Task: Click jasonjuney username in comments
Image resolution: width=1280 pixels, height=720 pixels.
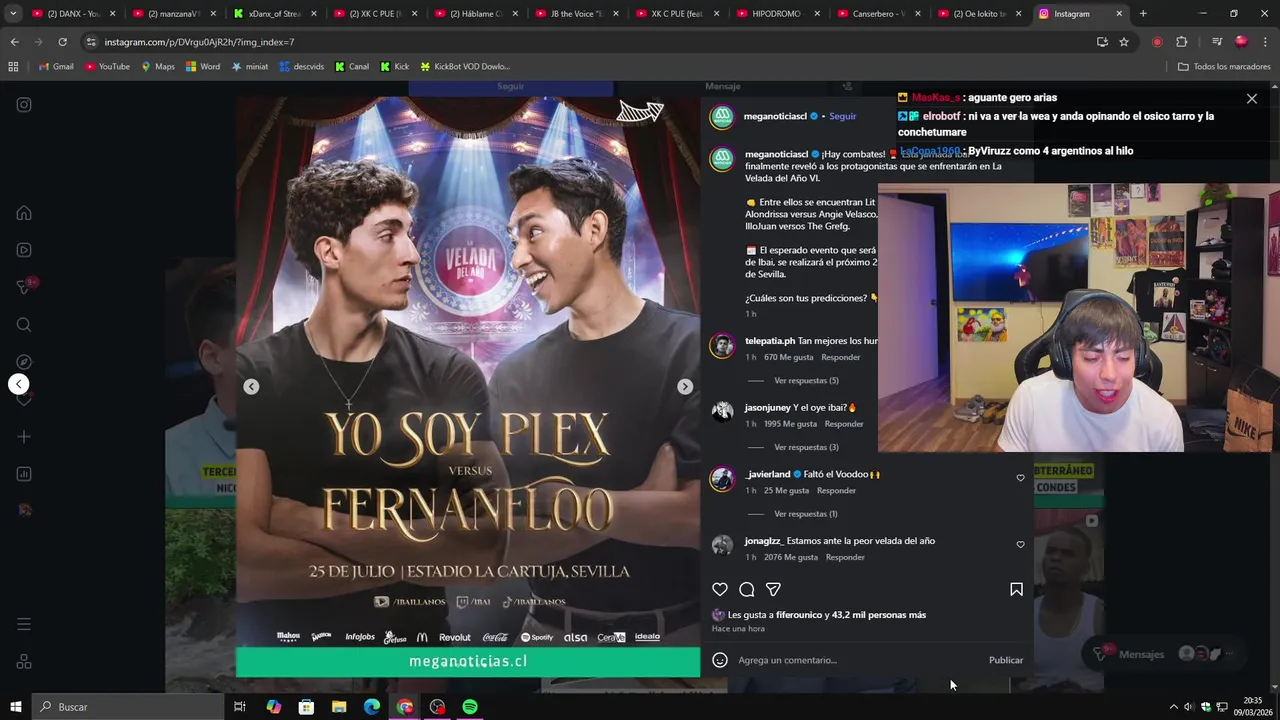Action: tap(767, 408)
